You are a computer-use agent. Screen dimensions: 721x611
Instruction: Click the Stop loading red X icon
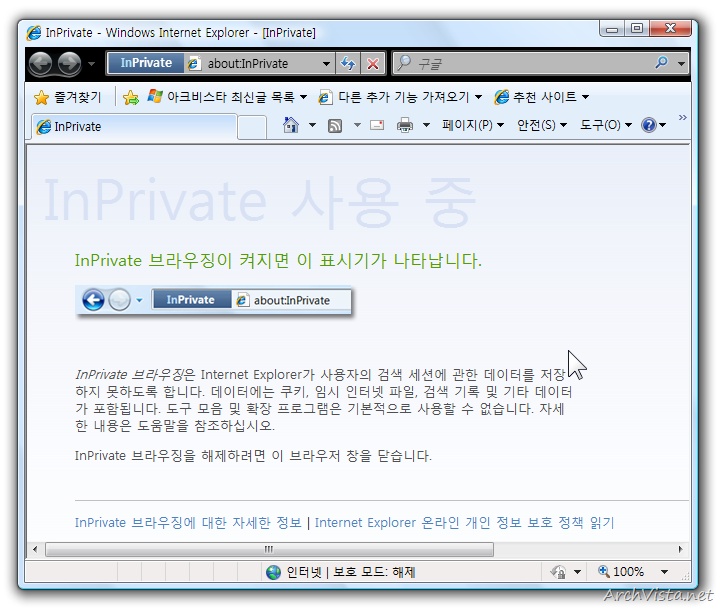(373, 63)
